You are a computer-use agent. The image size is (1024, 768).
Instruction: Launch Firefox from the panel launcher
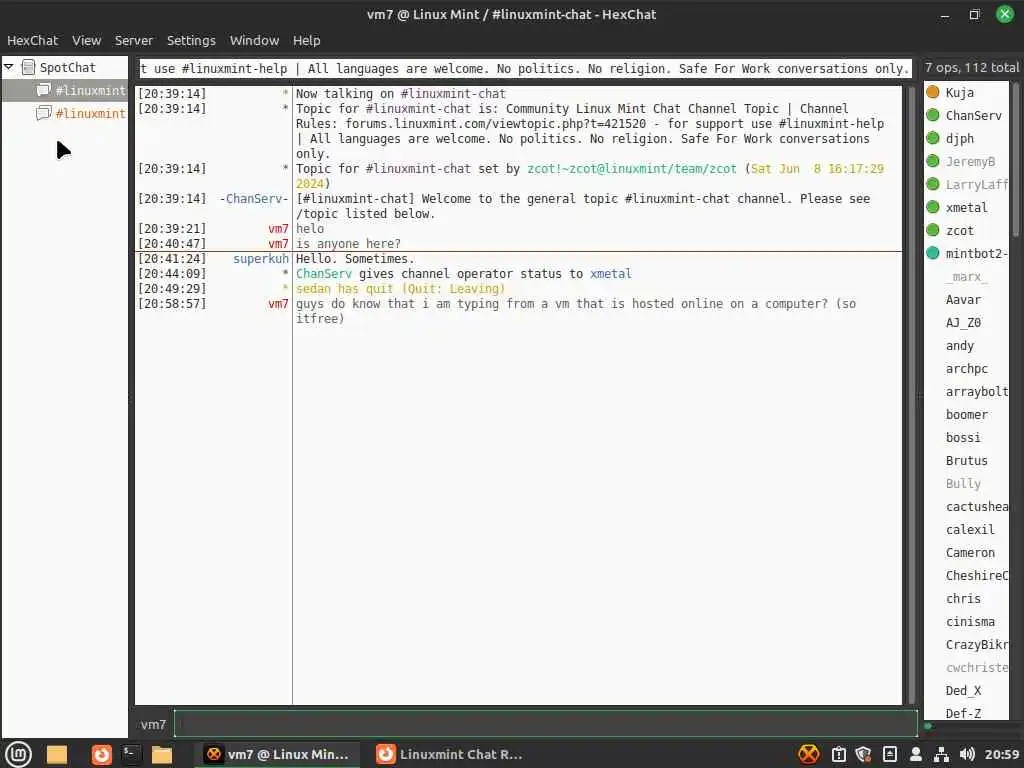(101, 754)
